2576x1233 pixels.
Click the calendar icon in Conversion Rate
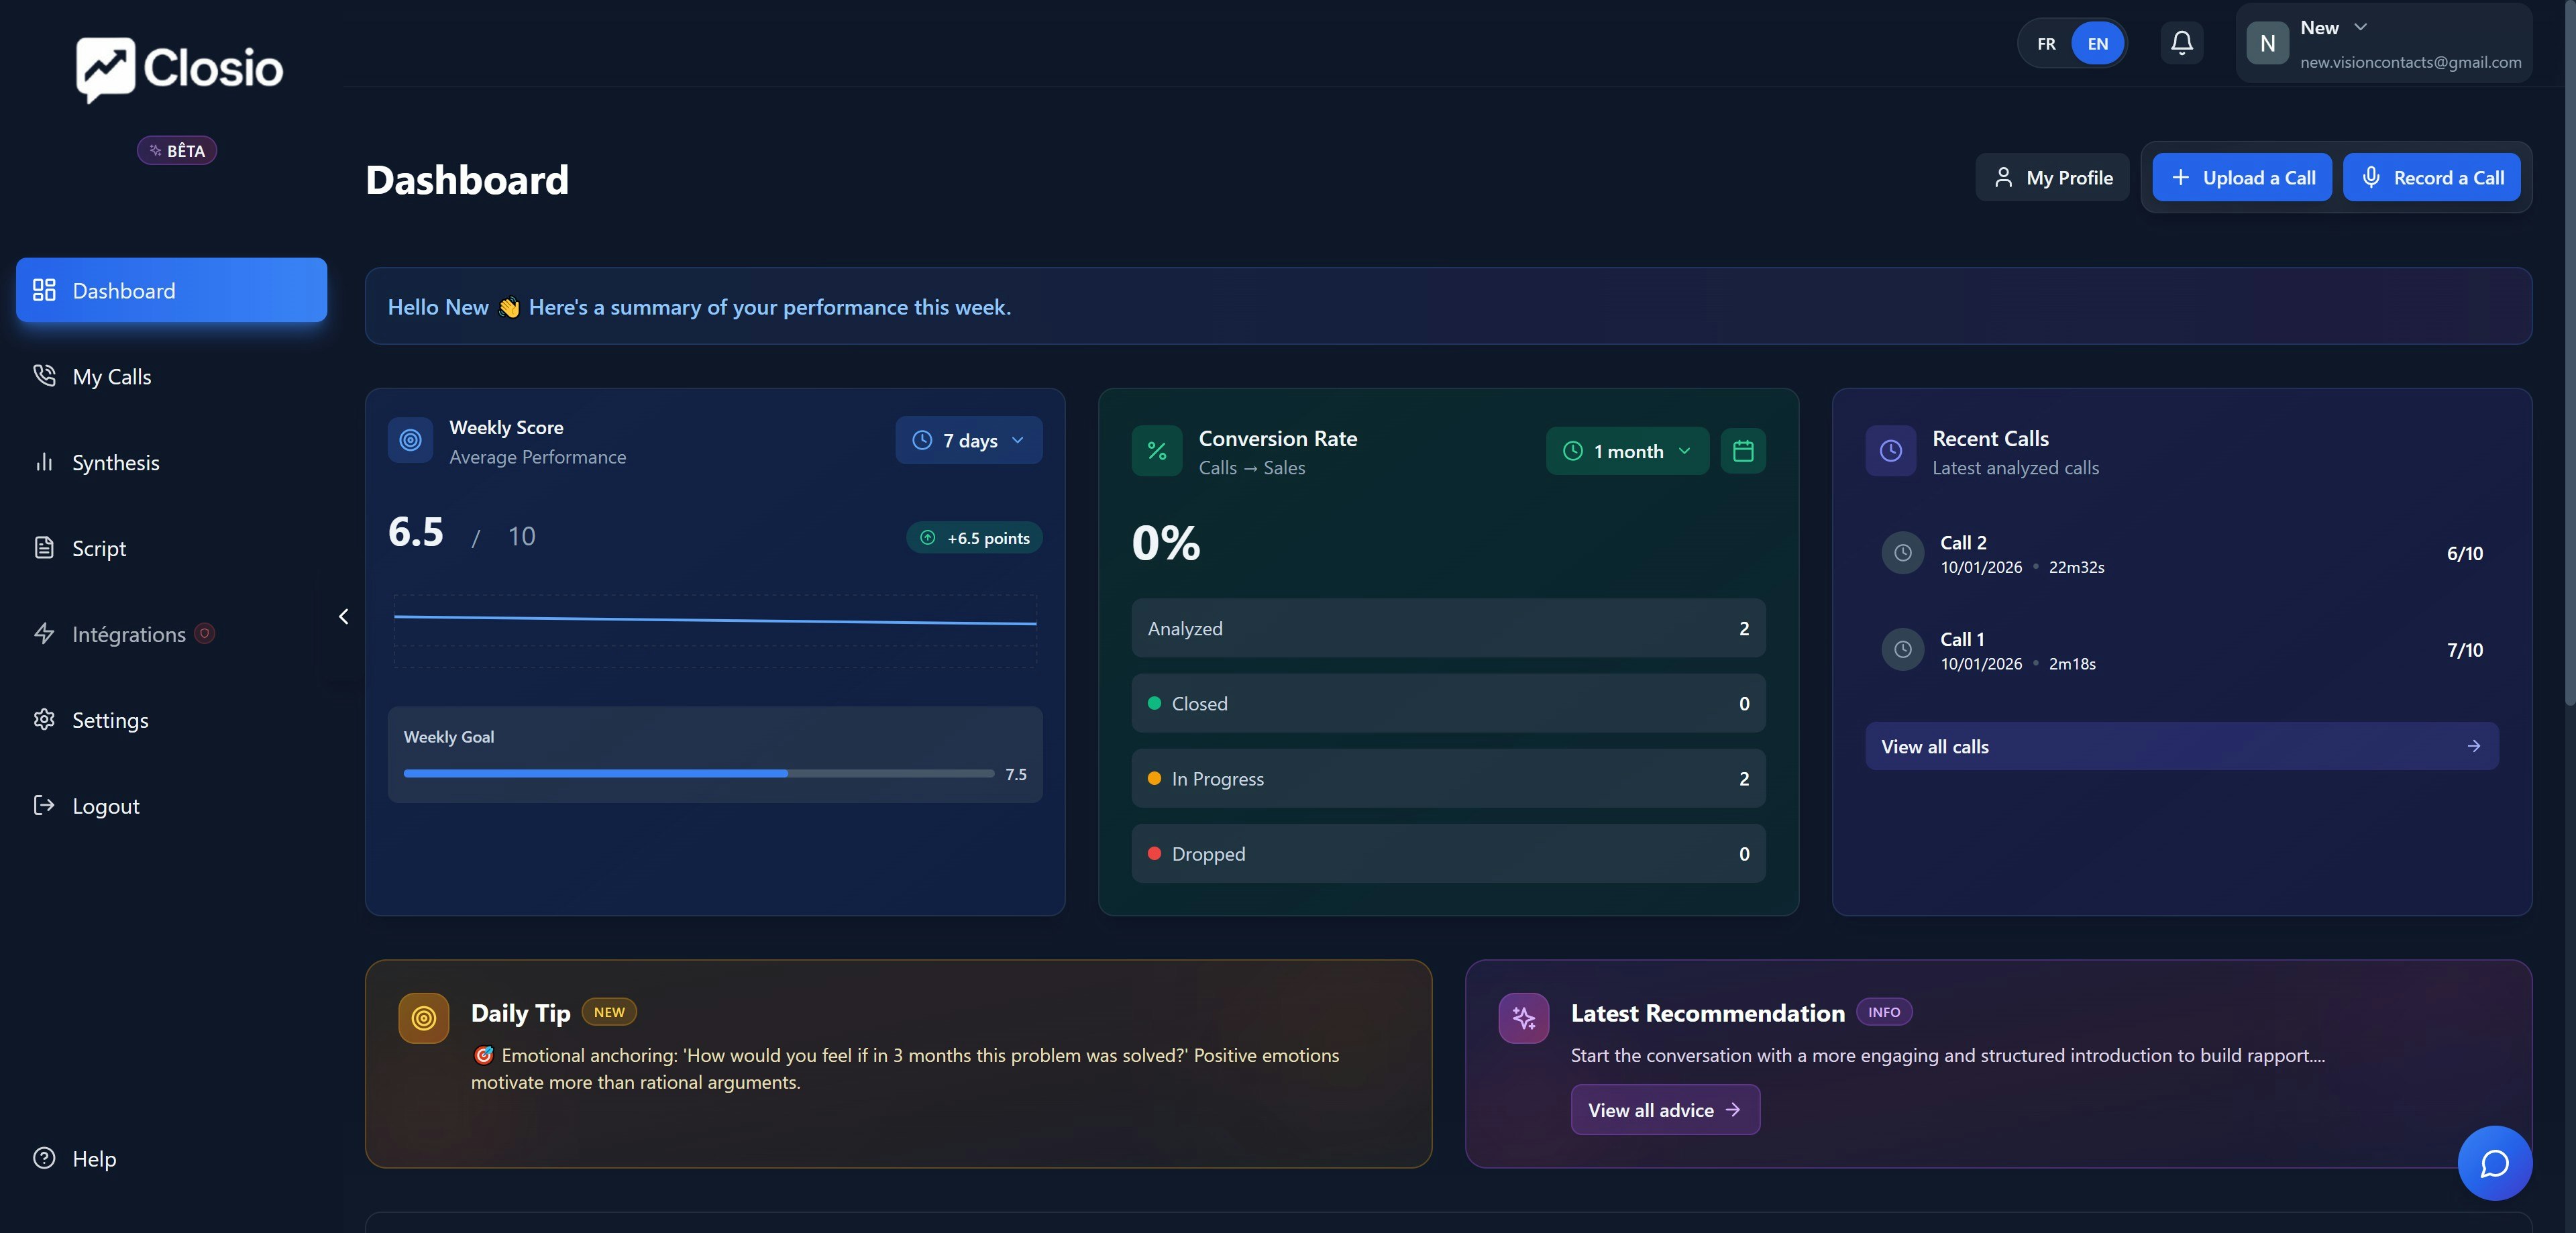coord(1742,451)
